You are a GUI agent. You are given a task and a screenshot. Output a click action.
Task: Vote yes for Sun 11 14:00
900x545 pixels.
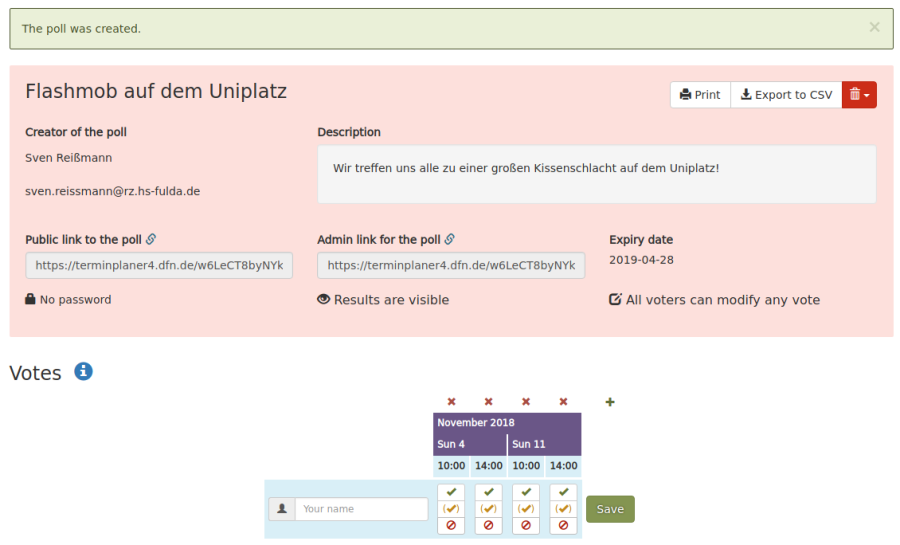coord(563,492)
